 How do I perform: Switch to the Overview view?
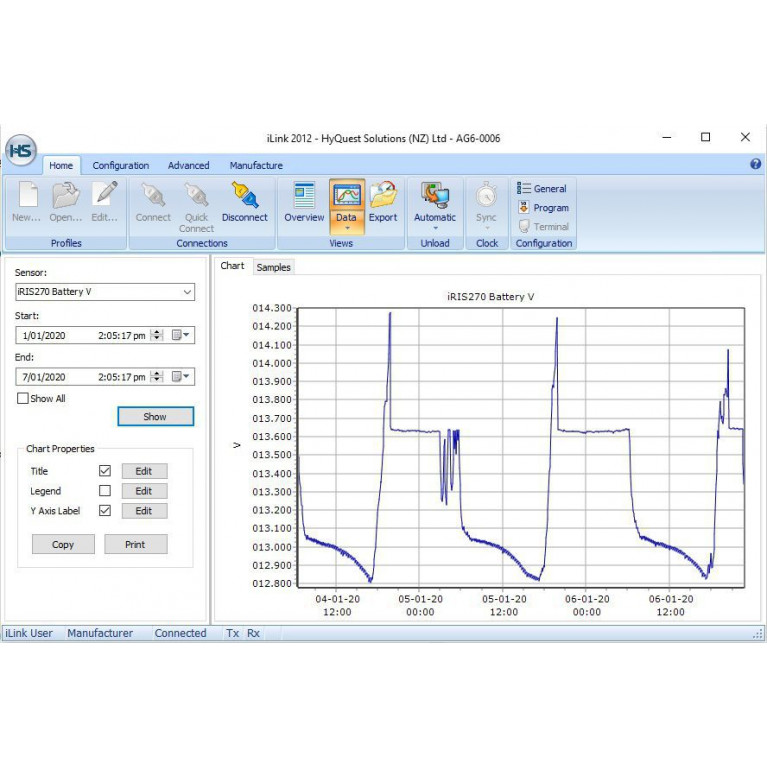304,202
